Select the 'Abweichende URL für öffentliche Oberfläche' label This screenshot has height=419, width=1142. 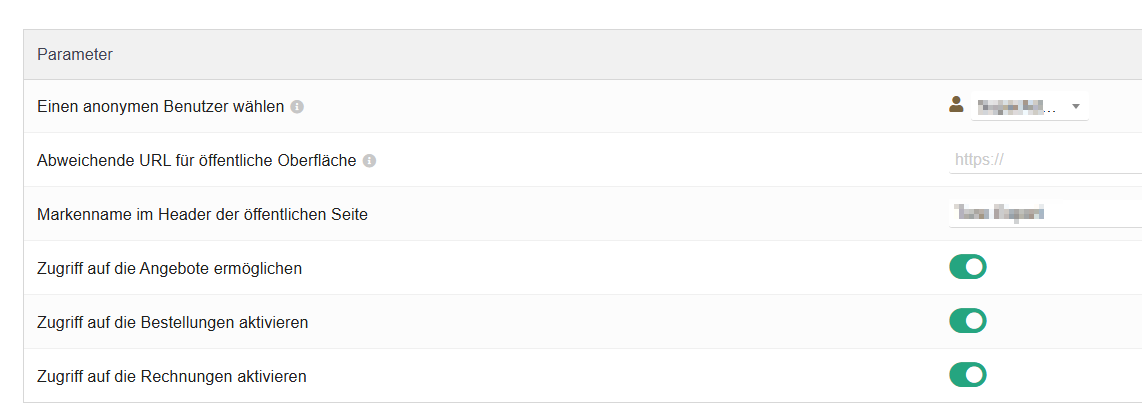point(196,160)
